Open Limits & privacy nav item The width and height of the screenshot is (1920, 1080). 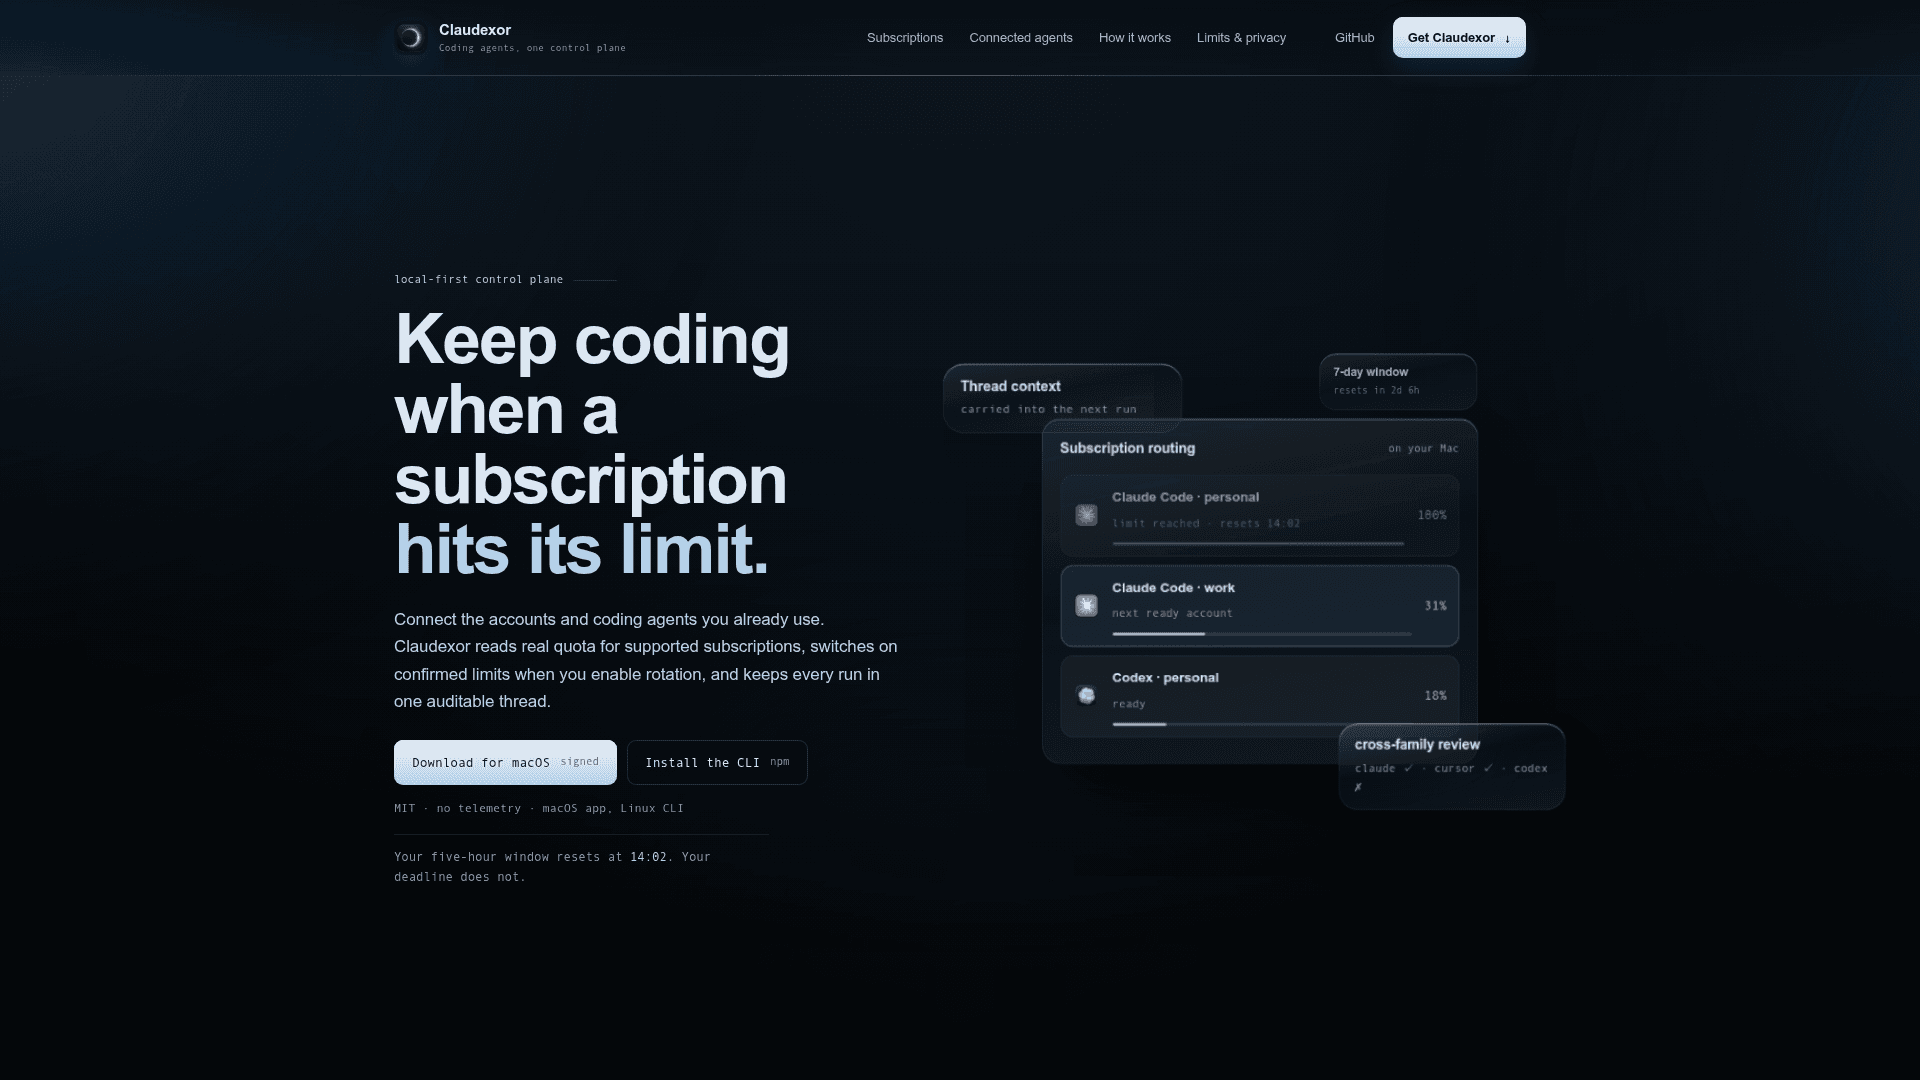coord(1241,38)
